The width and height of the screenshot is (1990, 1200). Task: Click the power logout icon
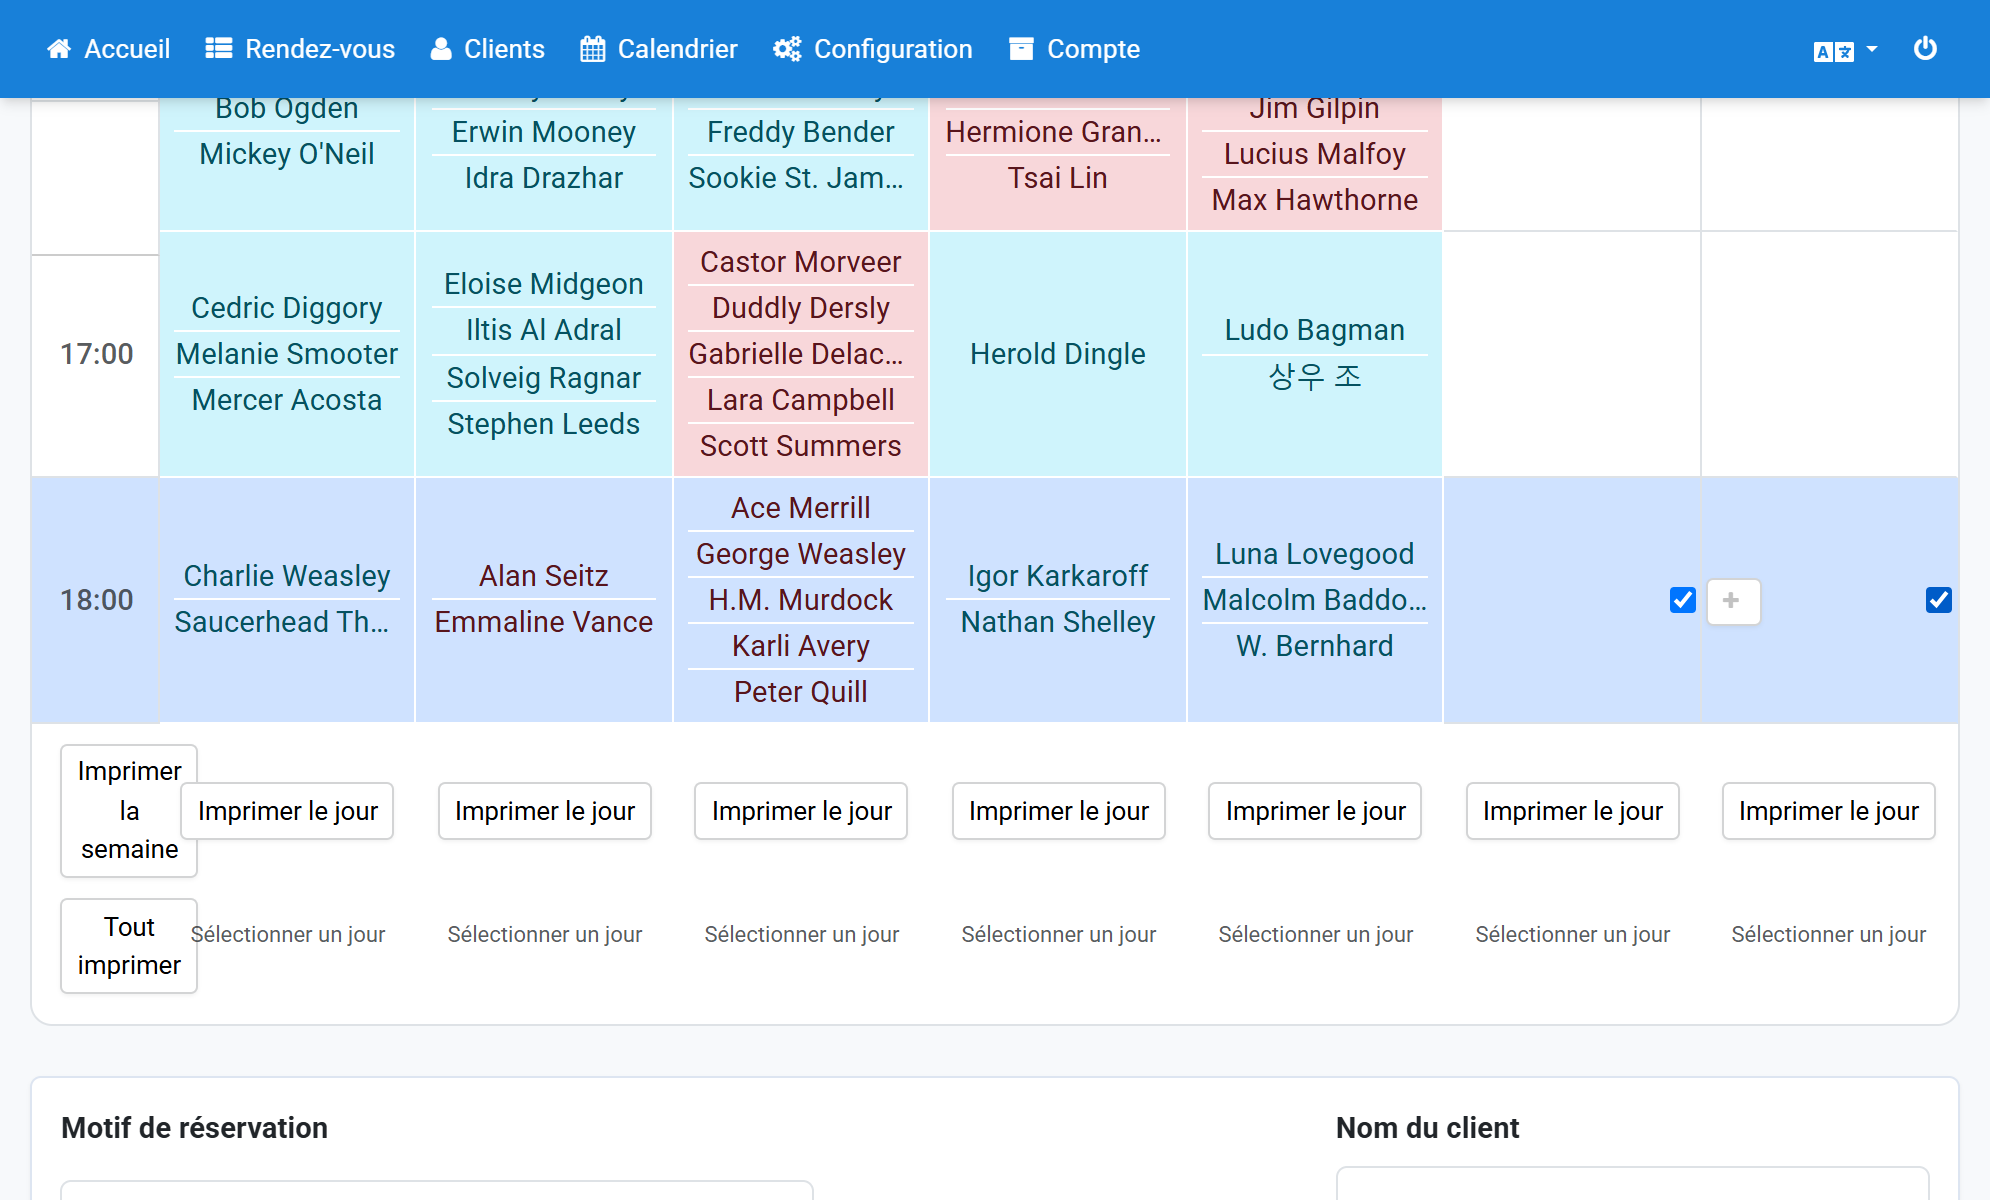[1925, 48]
